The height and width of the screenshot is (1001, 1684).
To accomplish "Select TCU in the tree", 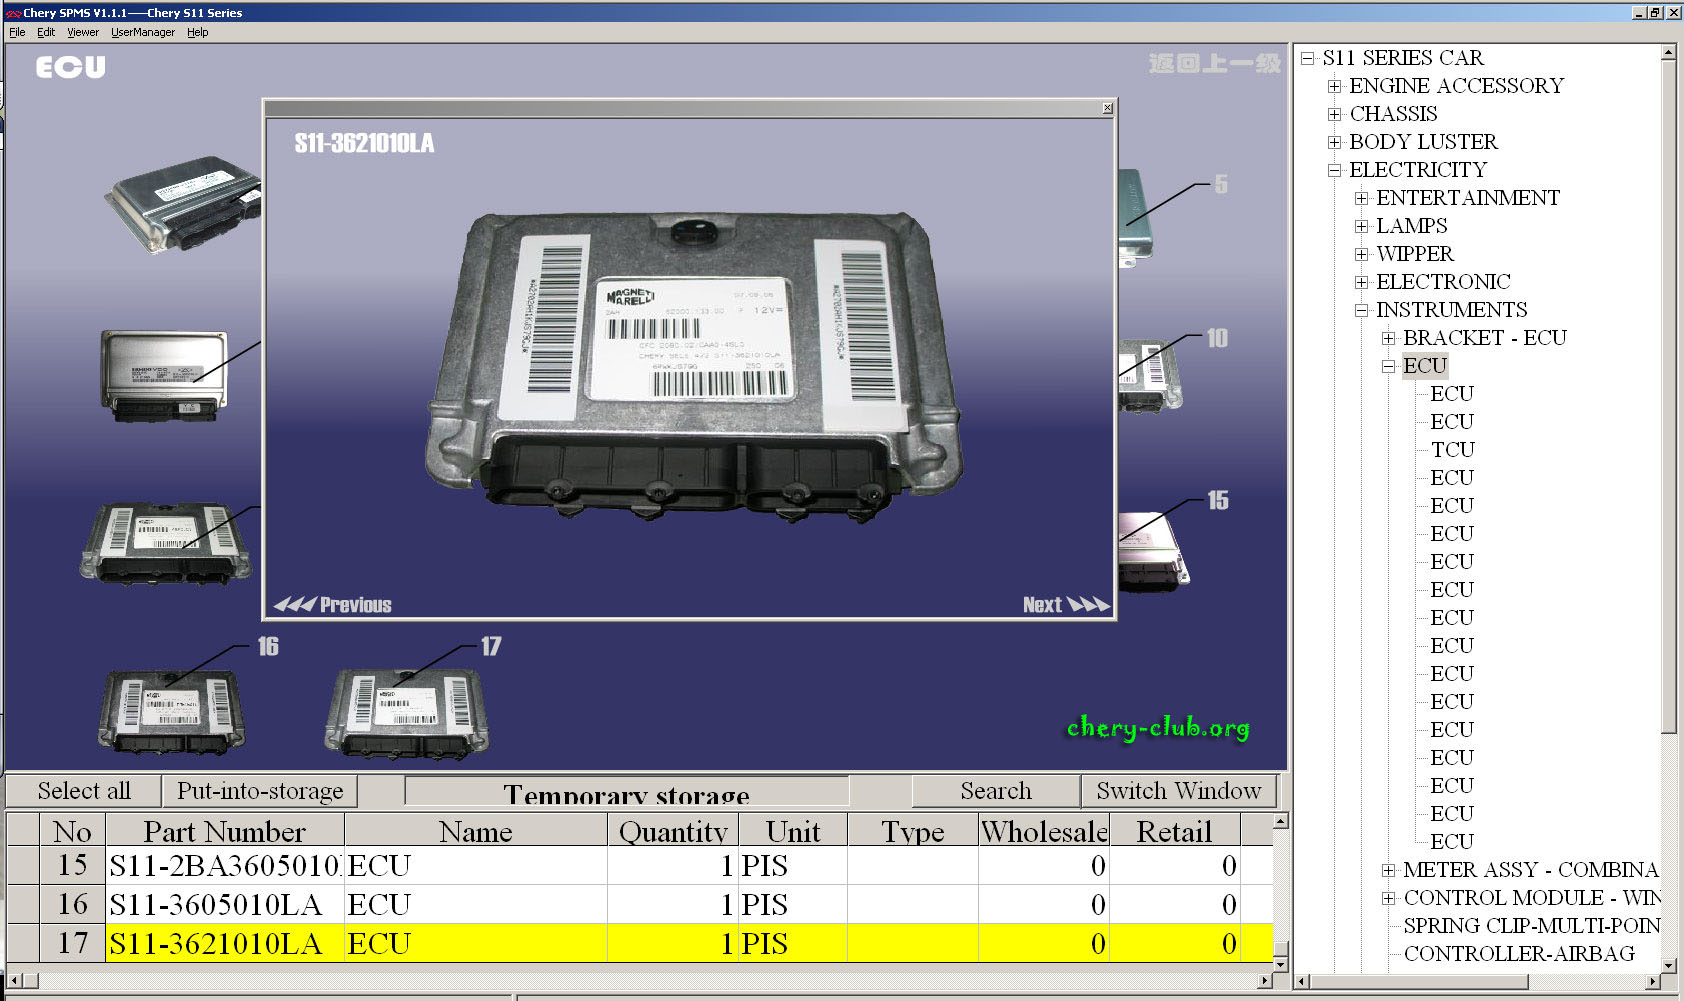I will tap(1452, 450).
